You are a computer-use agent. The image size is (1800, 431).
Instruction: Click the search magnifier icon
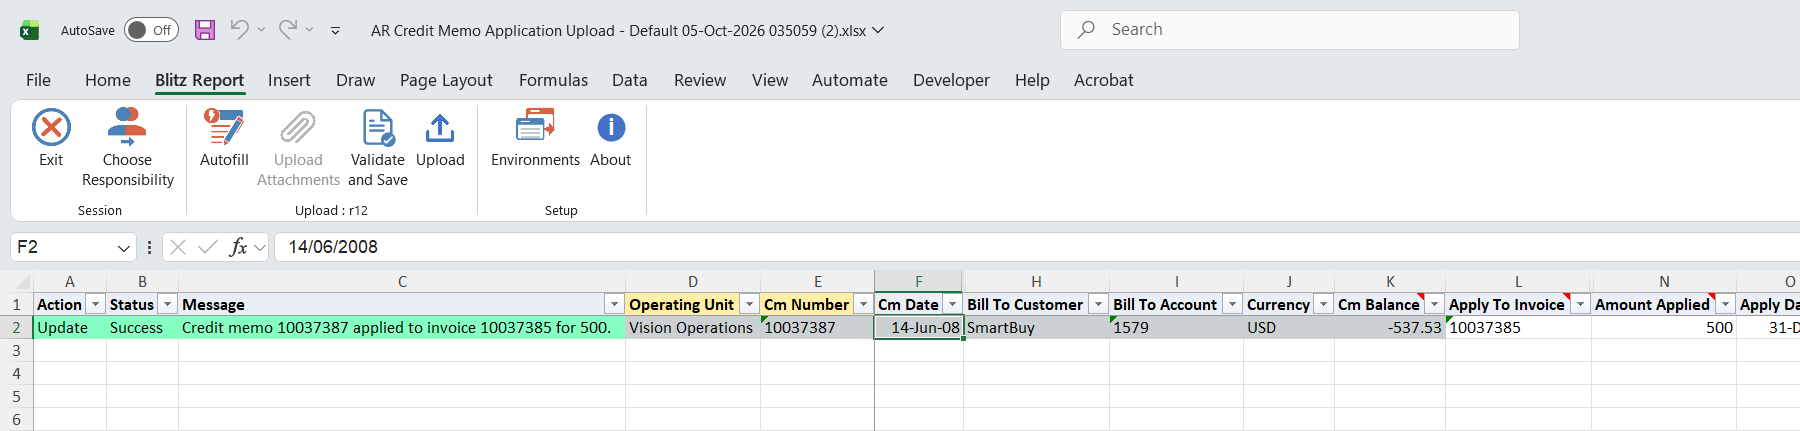click(1086, 30)
